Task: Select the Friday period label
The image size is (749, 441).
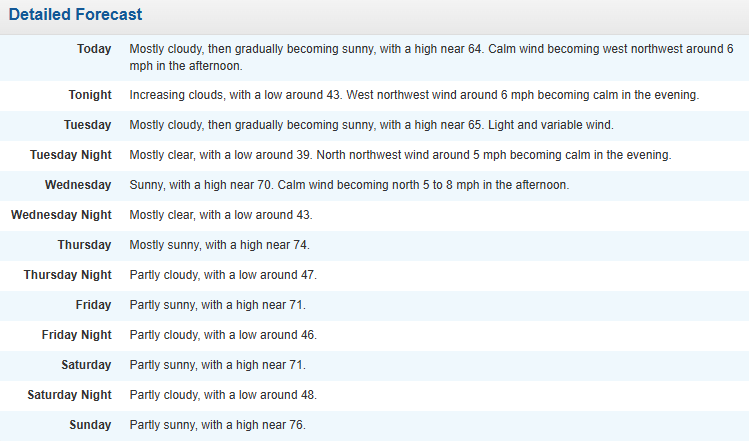Action: pos(93,305)
